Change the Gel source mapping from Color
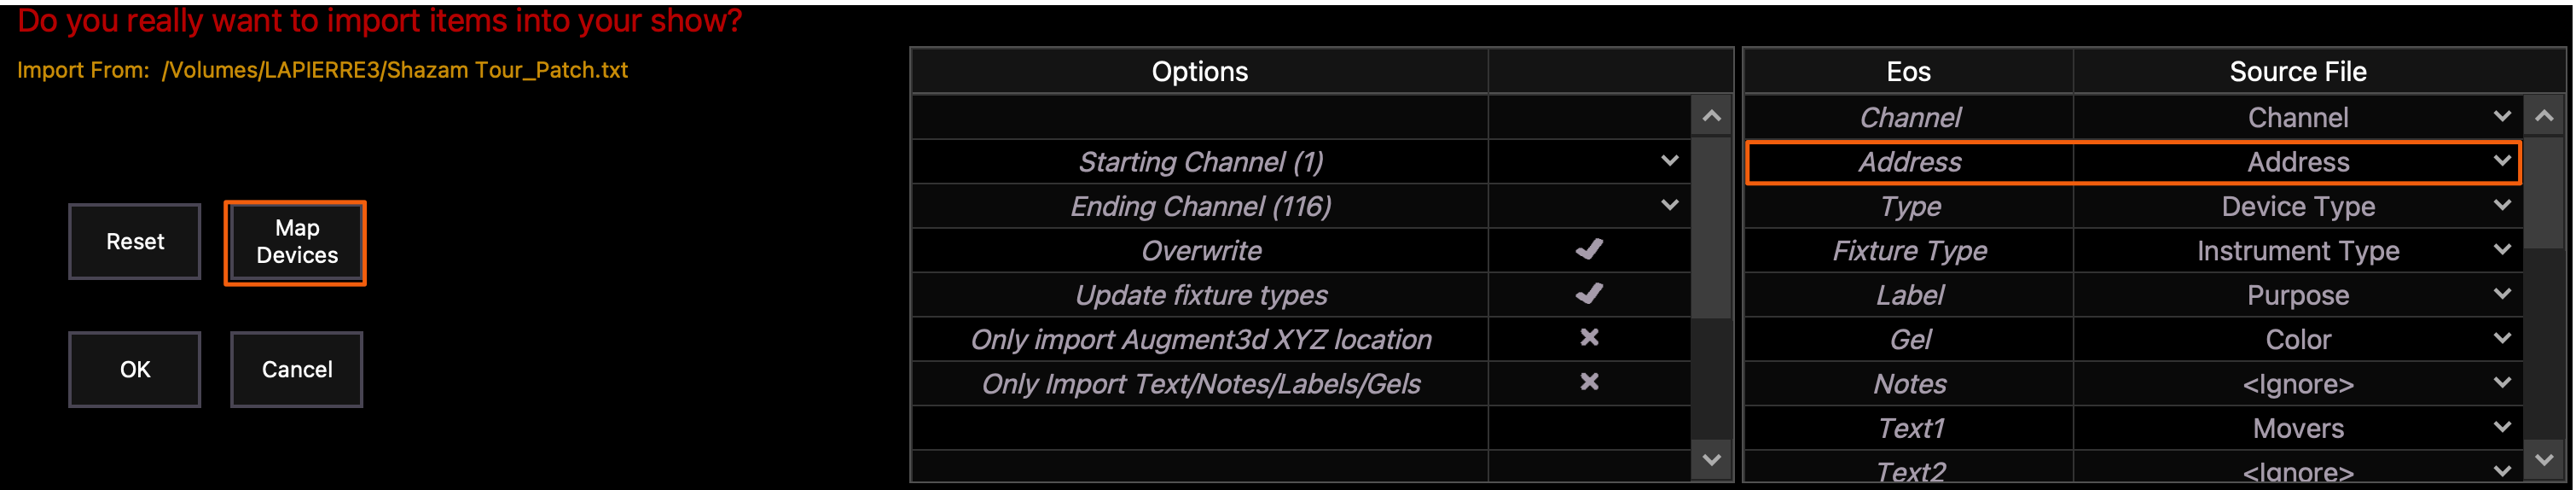This screenshot has height=490, width=2576. [x=2501, y=338]
